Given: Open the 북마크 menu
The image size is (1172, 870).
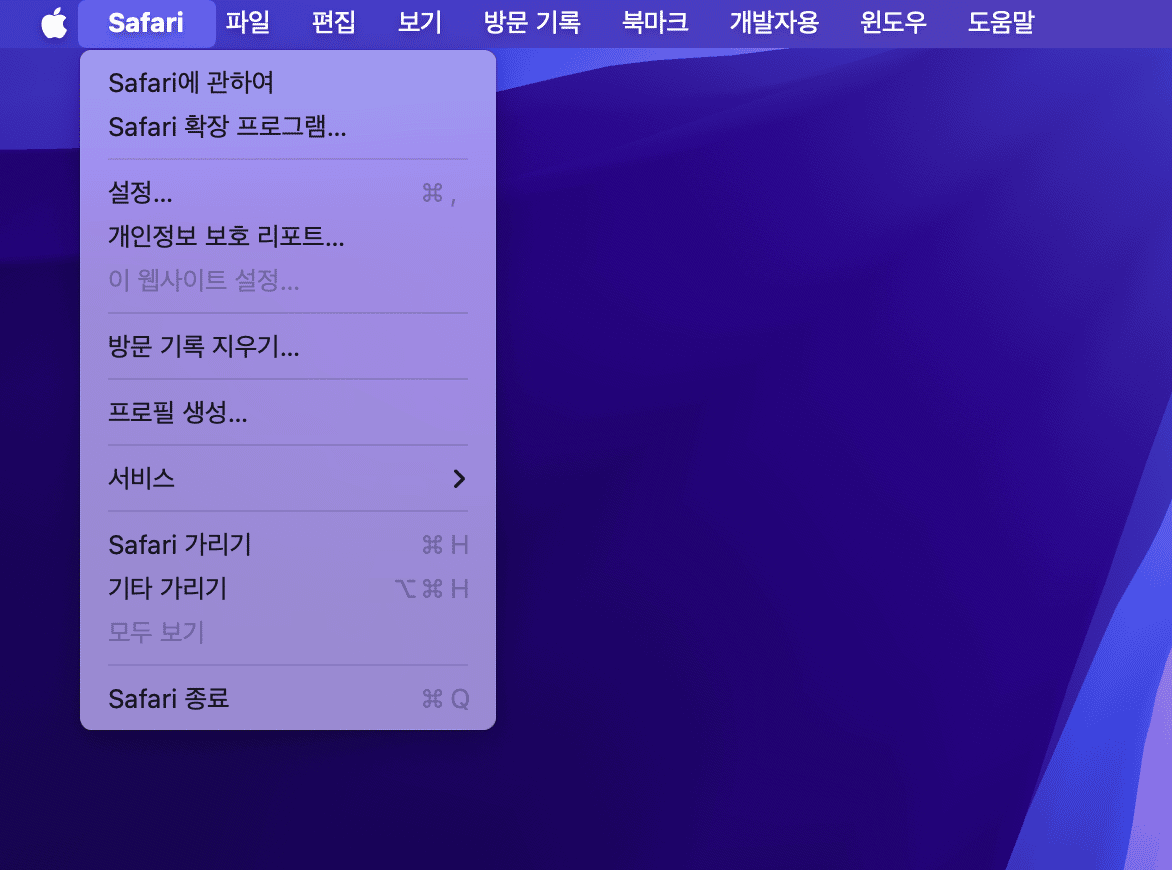Looking at the screenshot, I should pyautogui.click(x=654, y=23).
